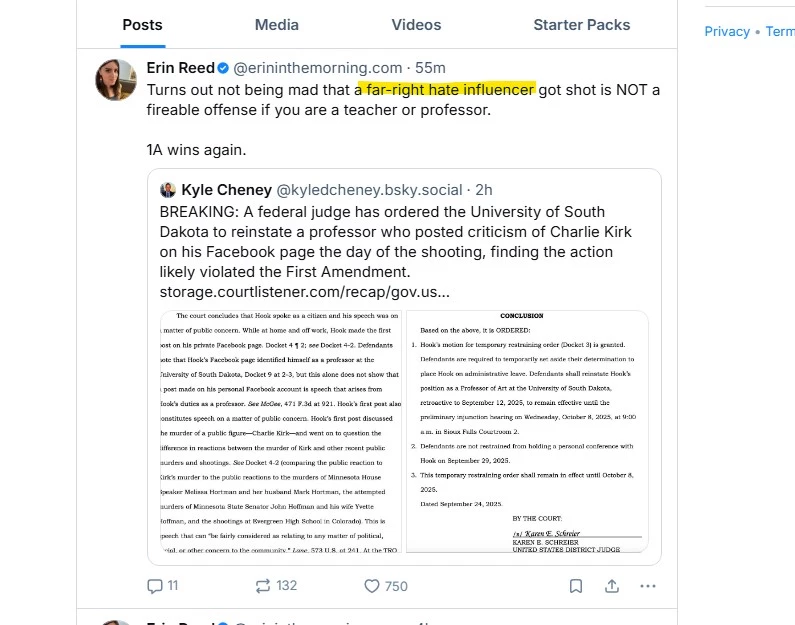This screenshot has width=795, height=625.
Task: Open the left court document image
Action: tap(279, 431)
